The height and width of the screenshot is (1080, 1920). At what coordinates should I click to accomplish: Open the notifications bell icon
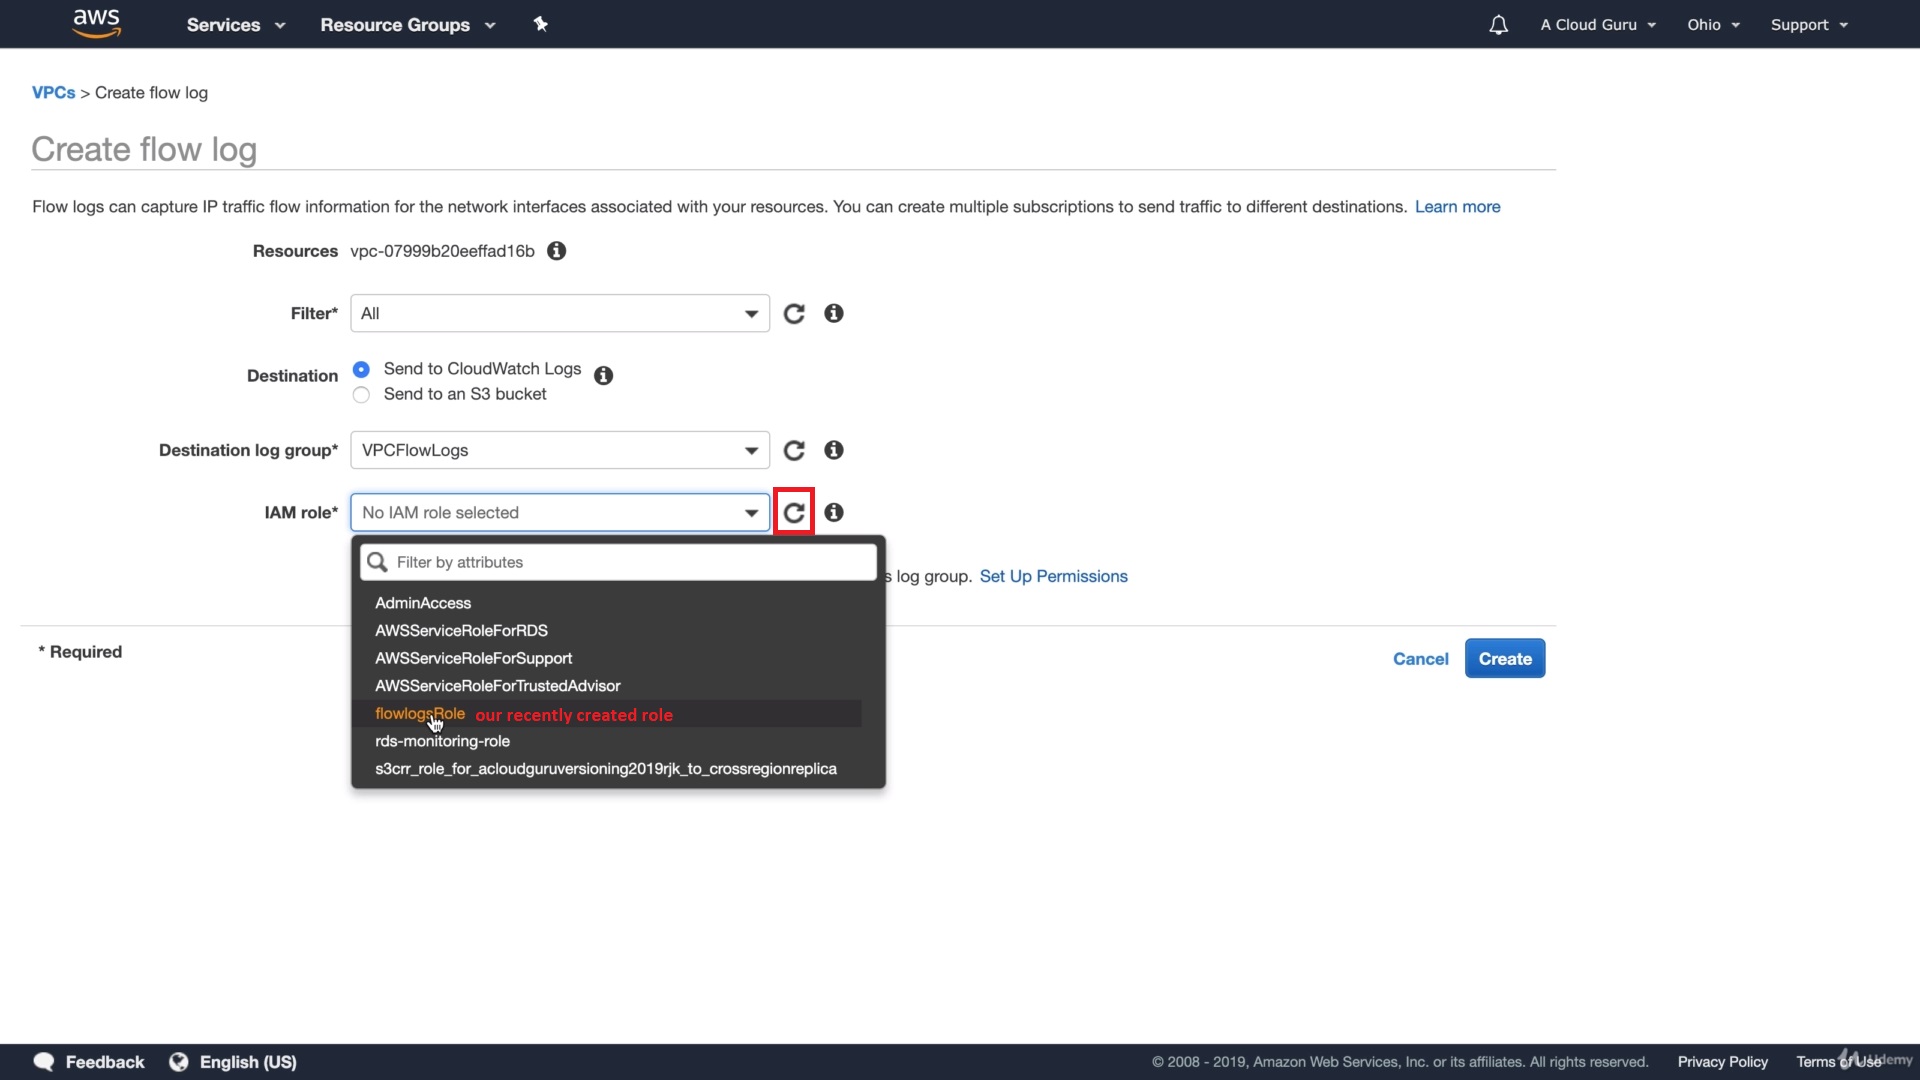1497,25
